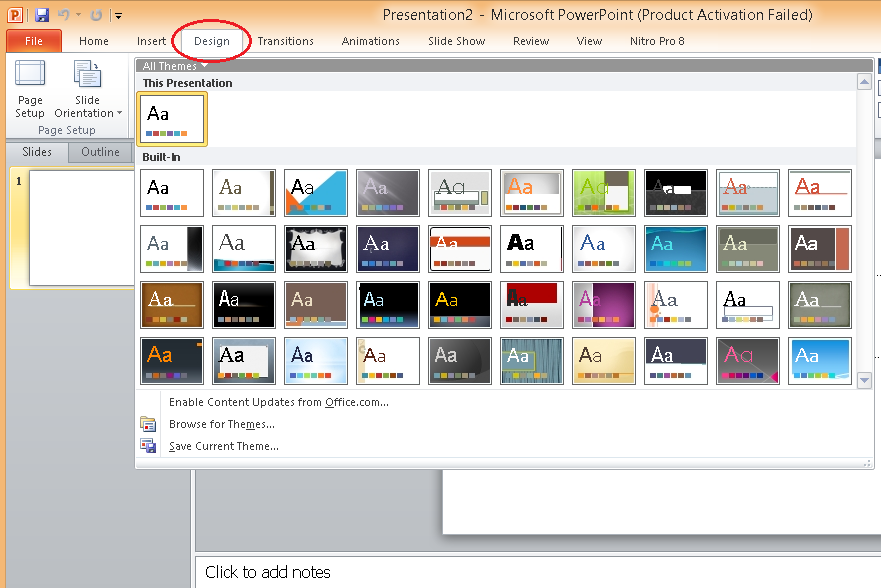The height and width of the screenshot is (588, 881).
Task: Open Customize Quick Access Toolbar dropdown arrow
Action: (x=118, y=16)
